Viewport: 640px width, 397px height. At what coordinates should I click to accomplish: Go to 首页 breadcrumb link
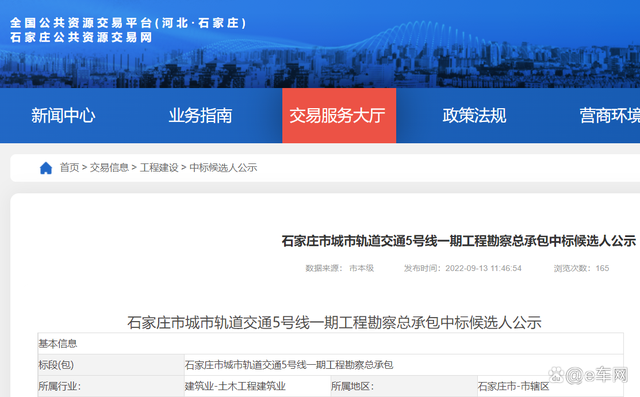69,168
